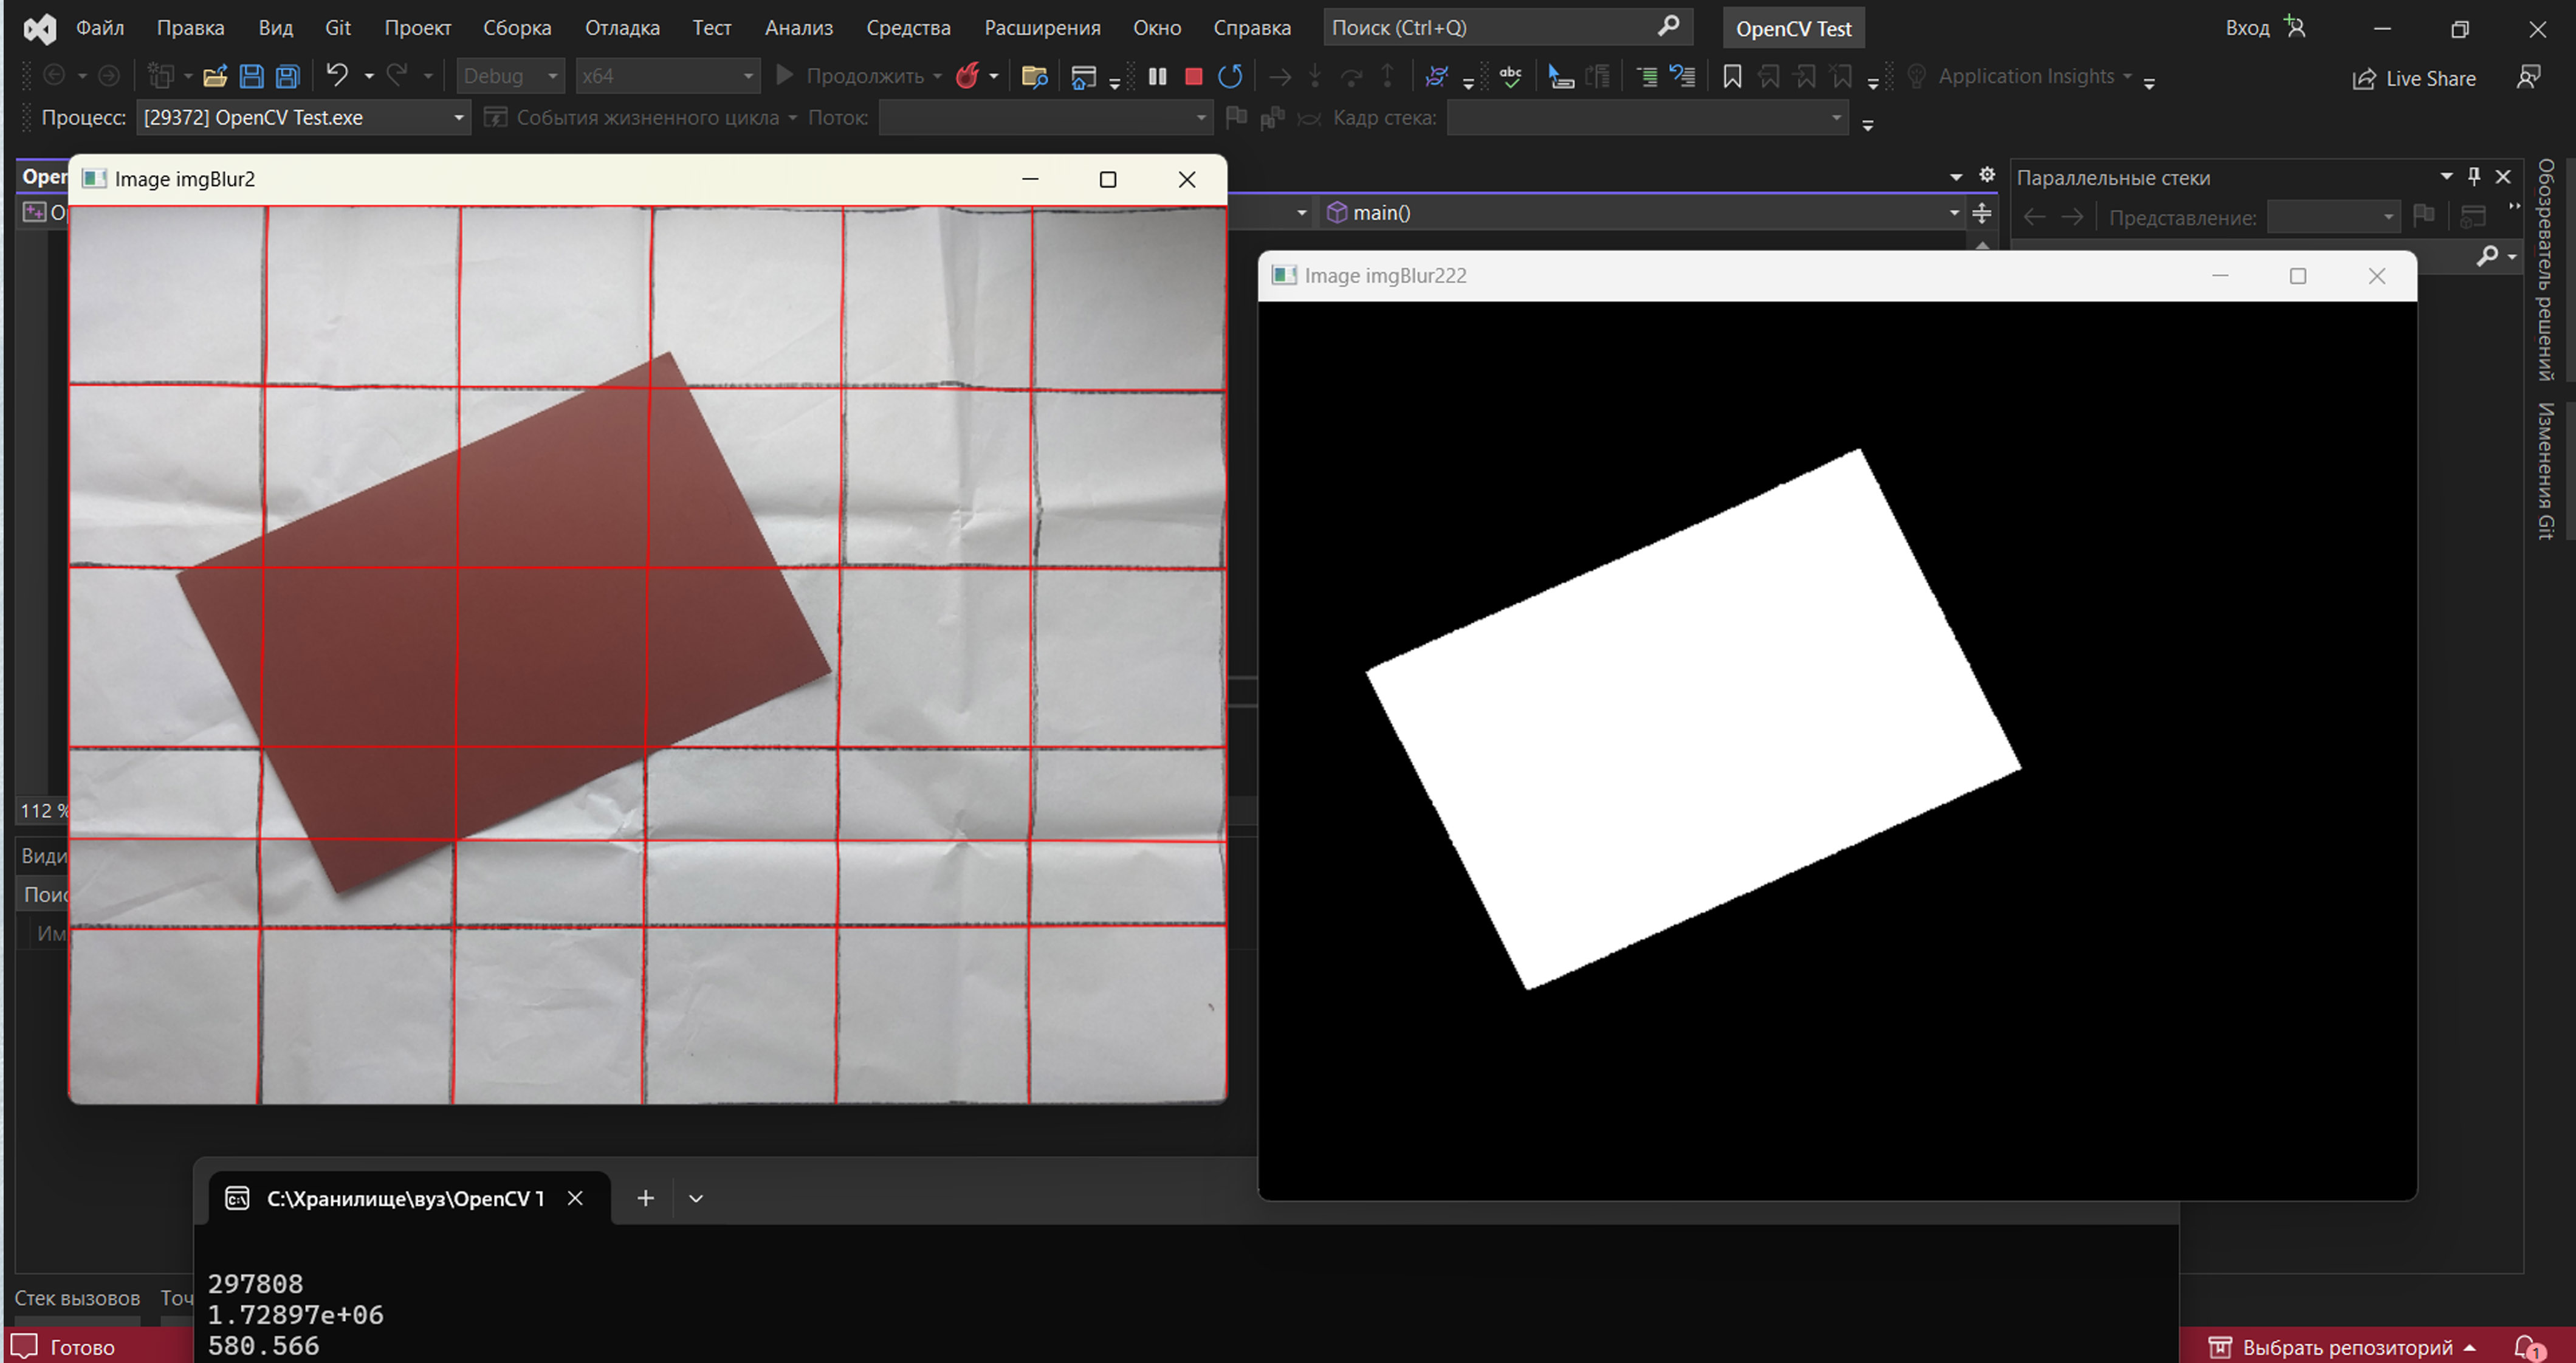Switch to the Стек вызовов tab
The image size is (2576, 1363).
[77, 1298]
